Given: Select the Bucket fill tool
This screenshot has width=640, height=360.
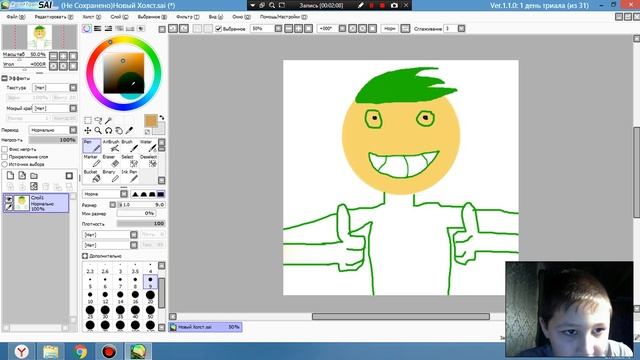Looking at the screenshot, I should (92, 176).
